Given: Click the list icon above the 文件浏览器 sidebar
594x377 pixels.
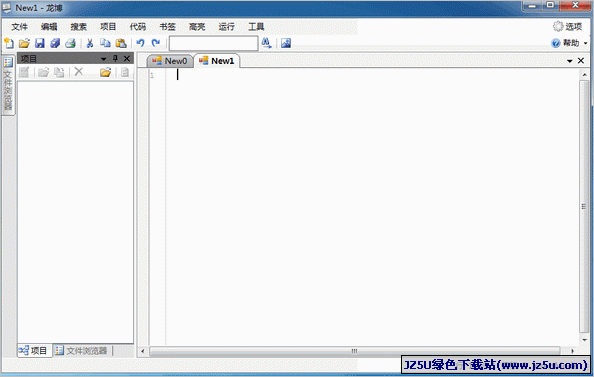Looking at the screenshot, I should pyautogui.click(x=8, y=62).
